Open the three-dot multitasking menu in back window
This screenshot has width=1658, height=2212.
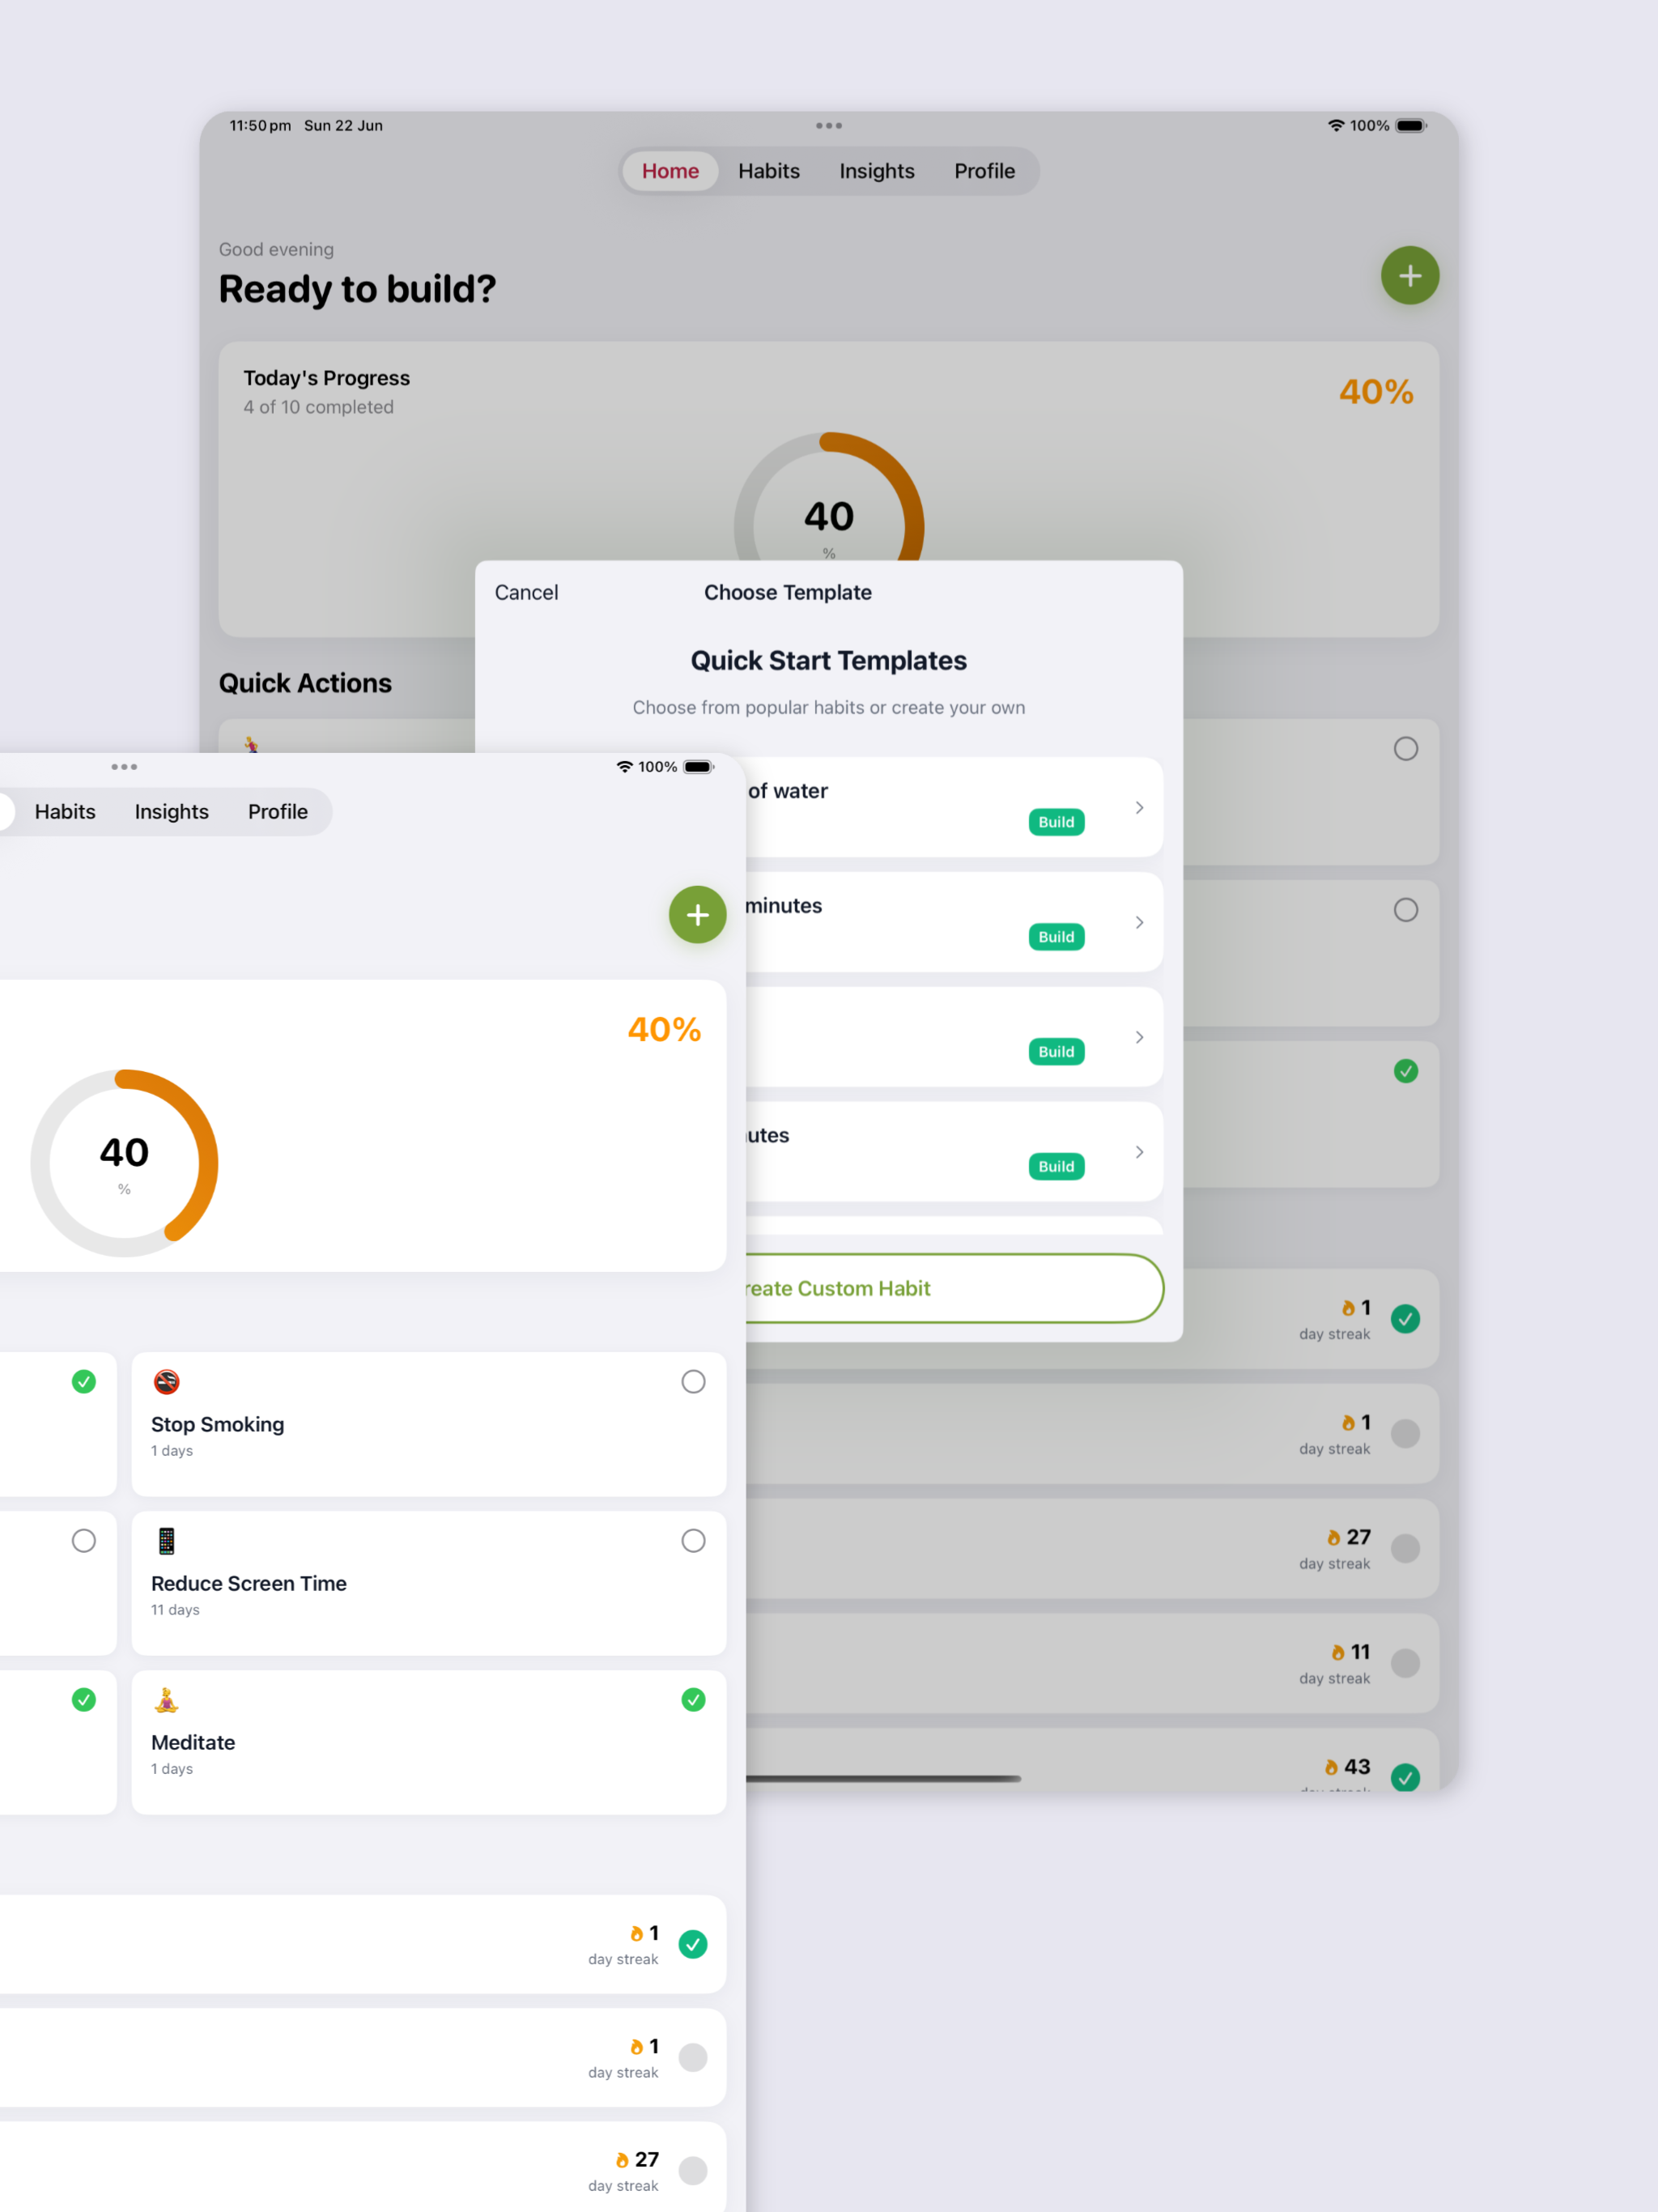(828, 125)
